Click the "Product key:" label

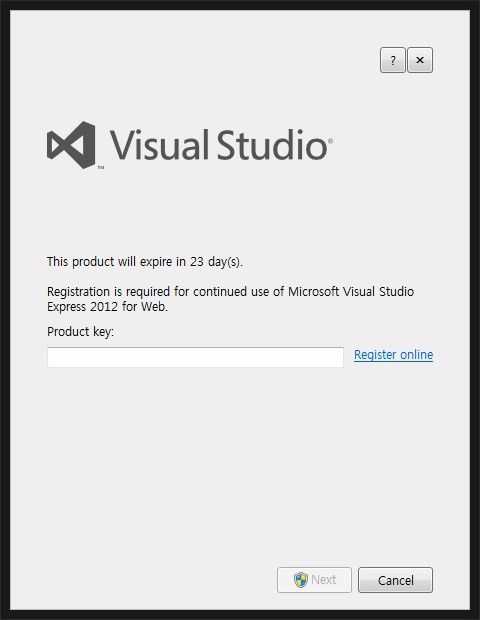click(x=80, y=331)
